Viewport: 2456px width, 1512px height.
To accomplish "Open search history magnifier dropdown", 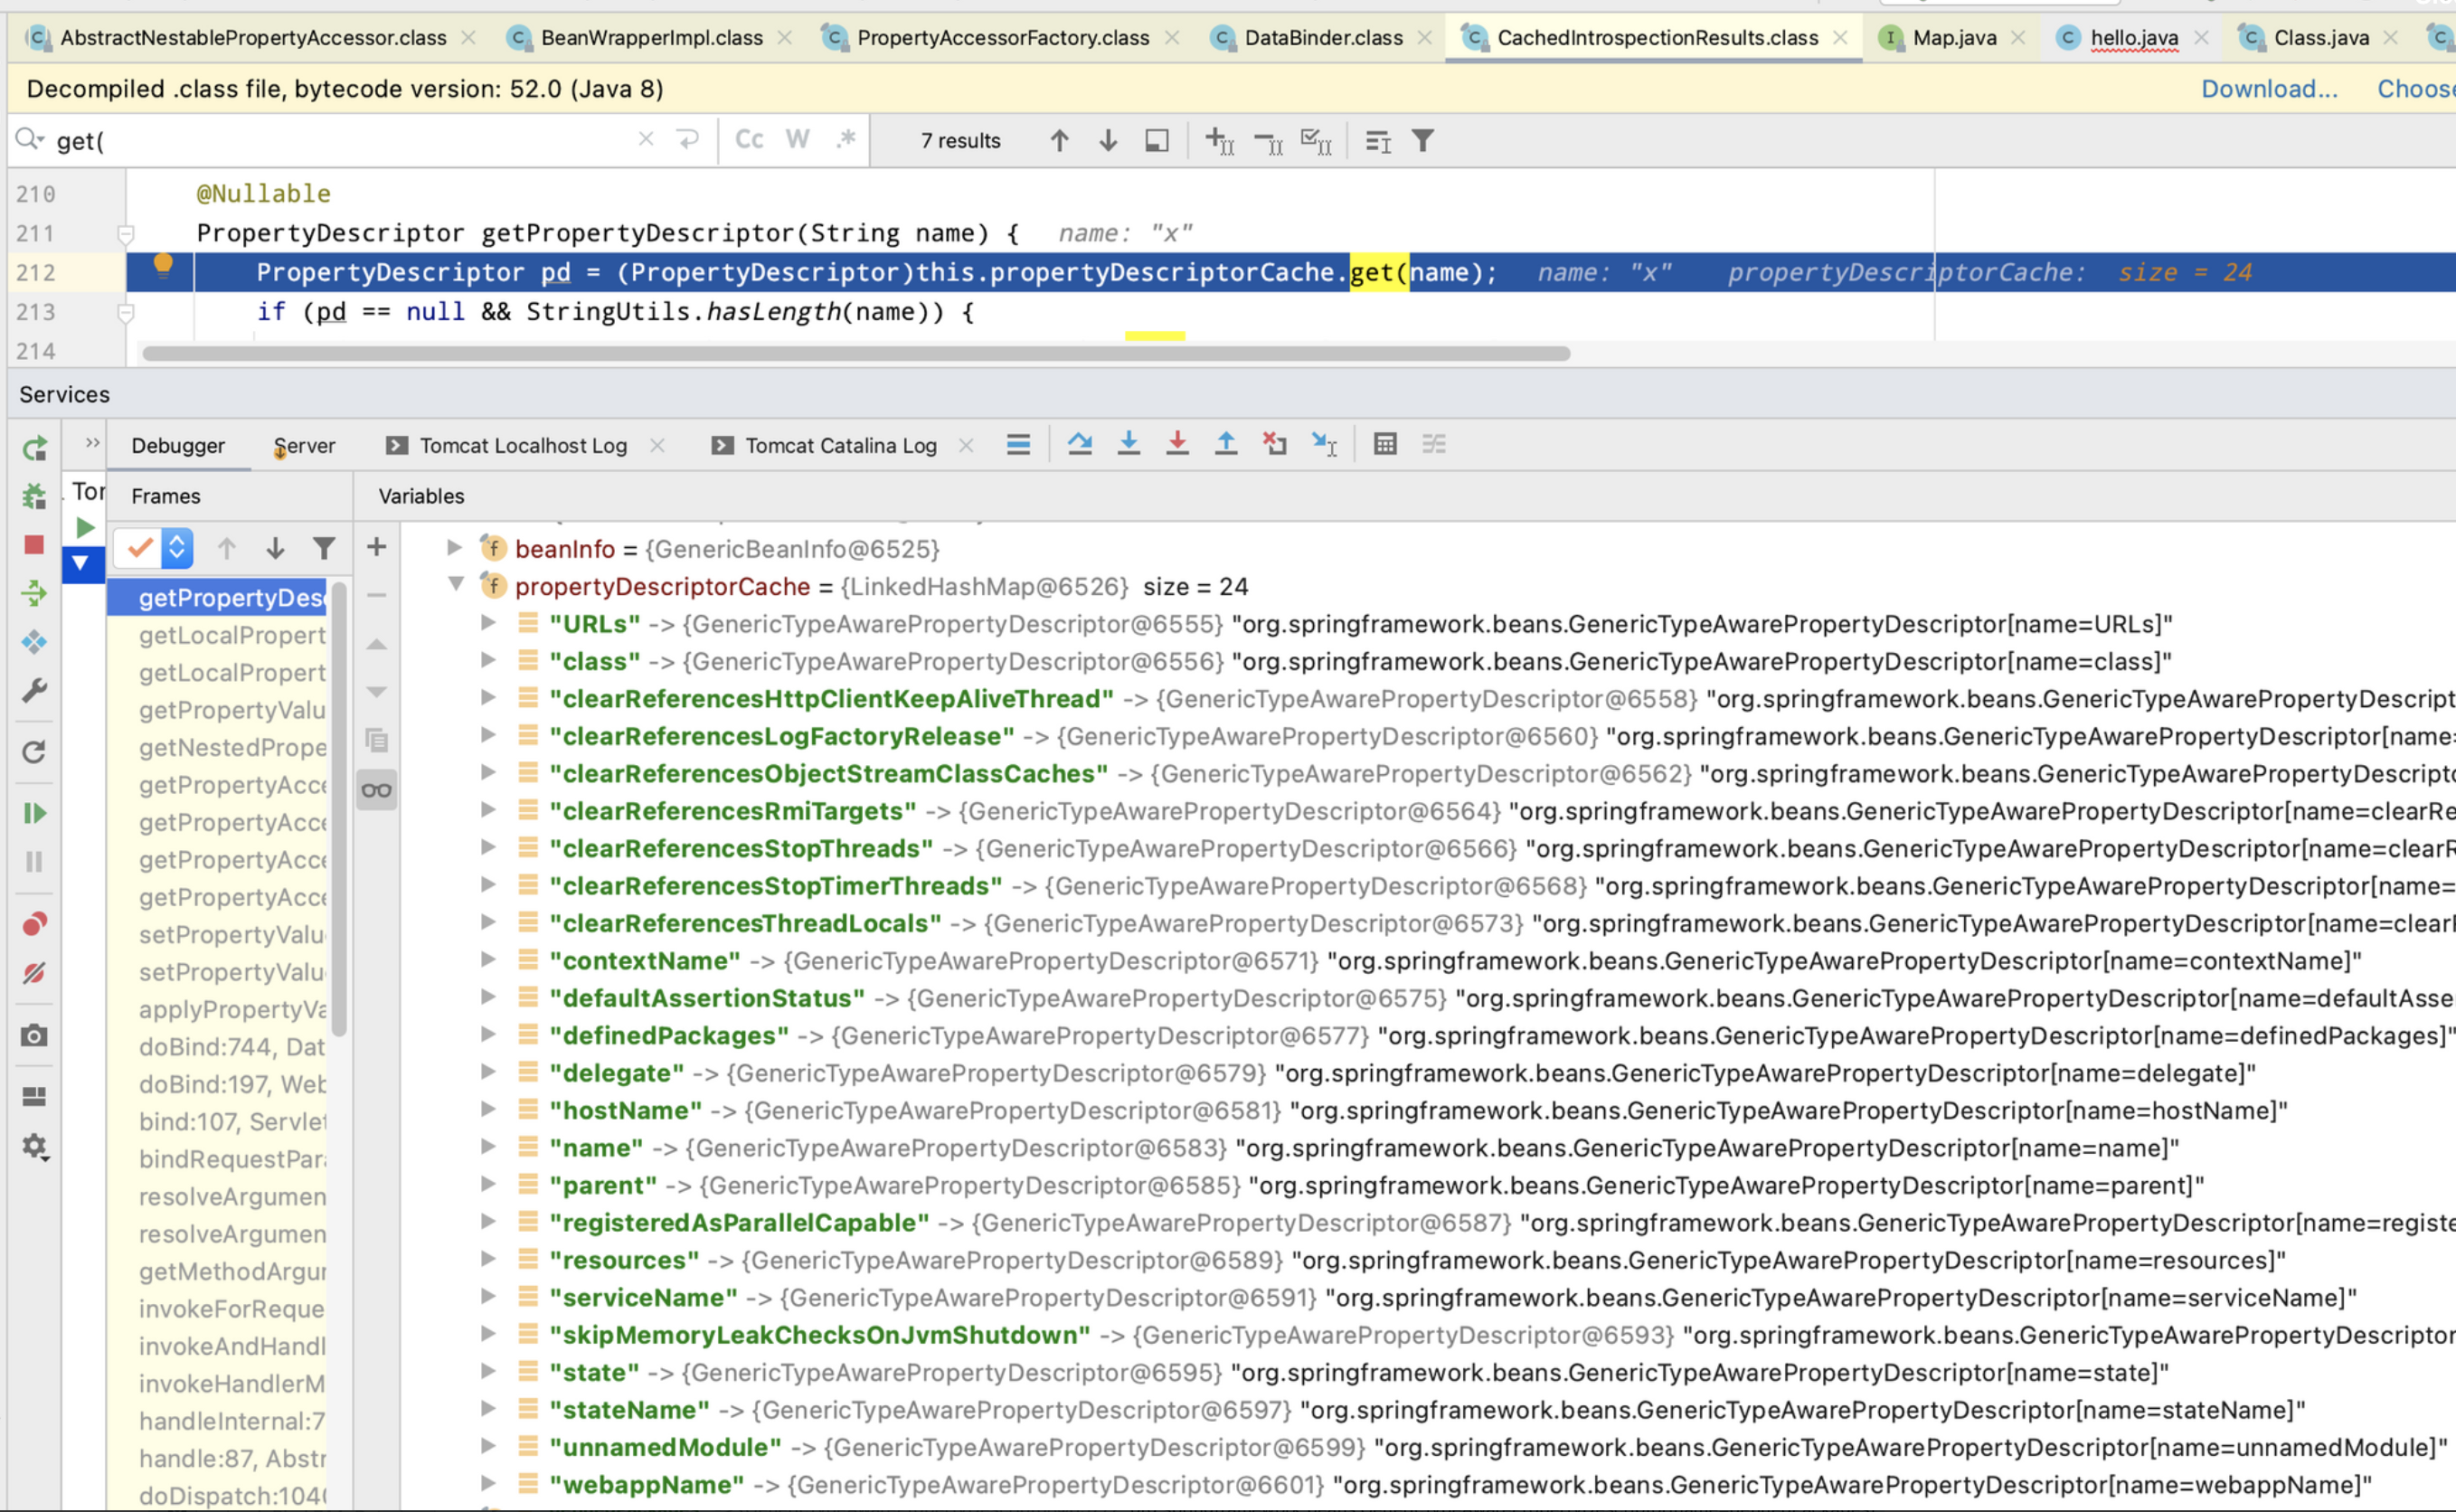I will [x=30, y=140].
